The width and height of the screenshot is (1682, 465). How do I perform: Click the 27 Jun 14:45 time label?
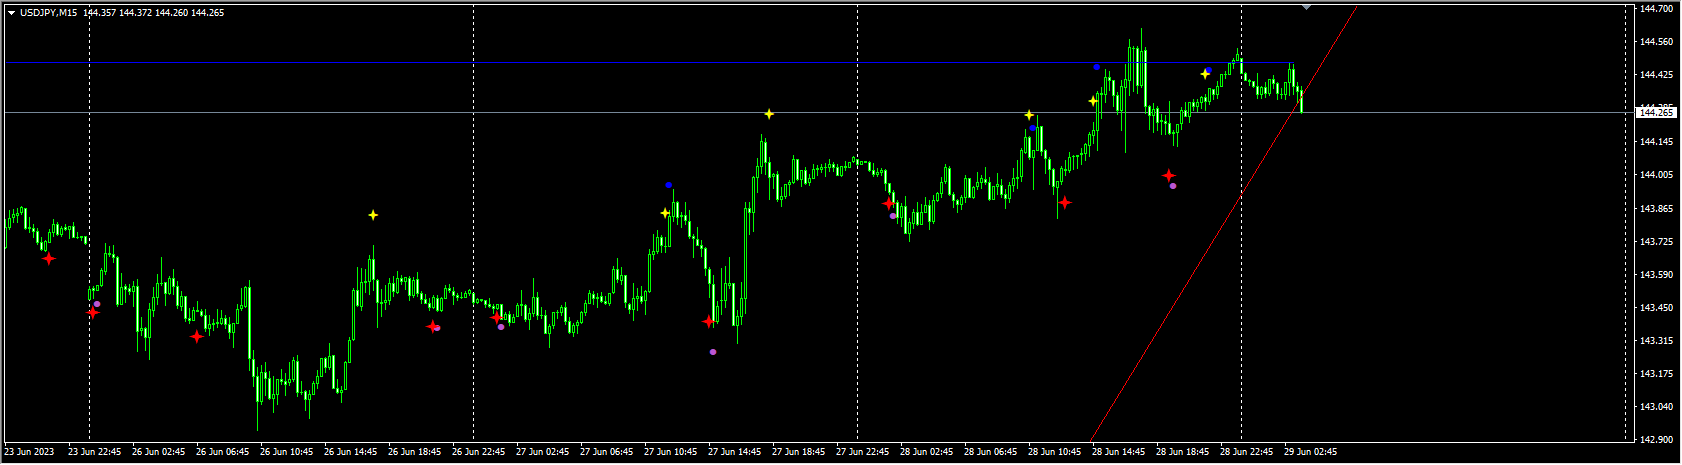point(735,452)
